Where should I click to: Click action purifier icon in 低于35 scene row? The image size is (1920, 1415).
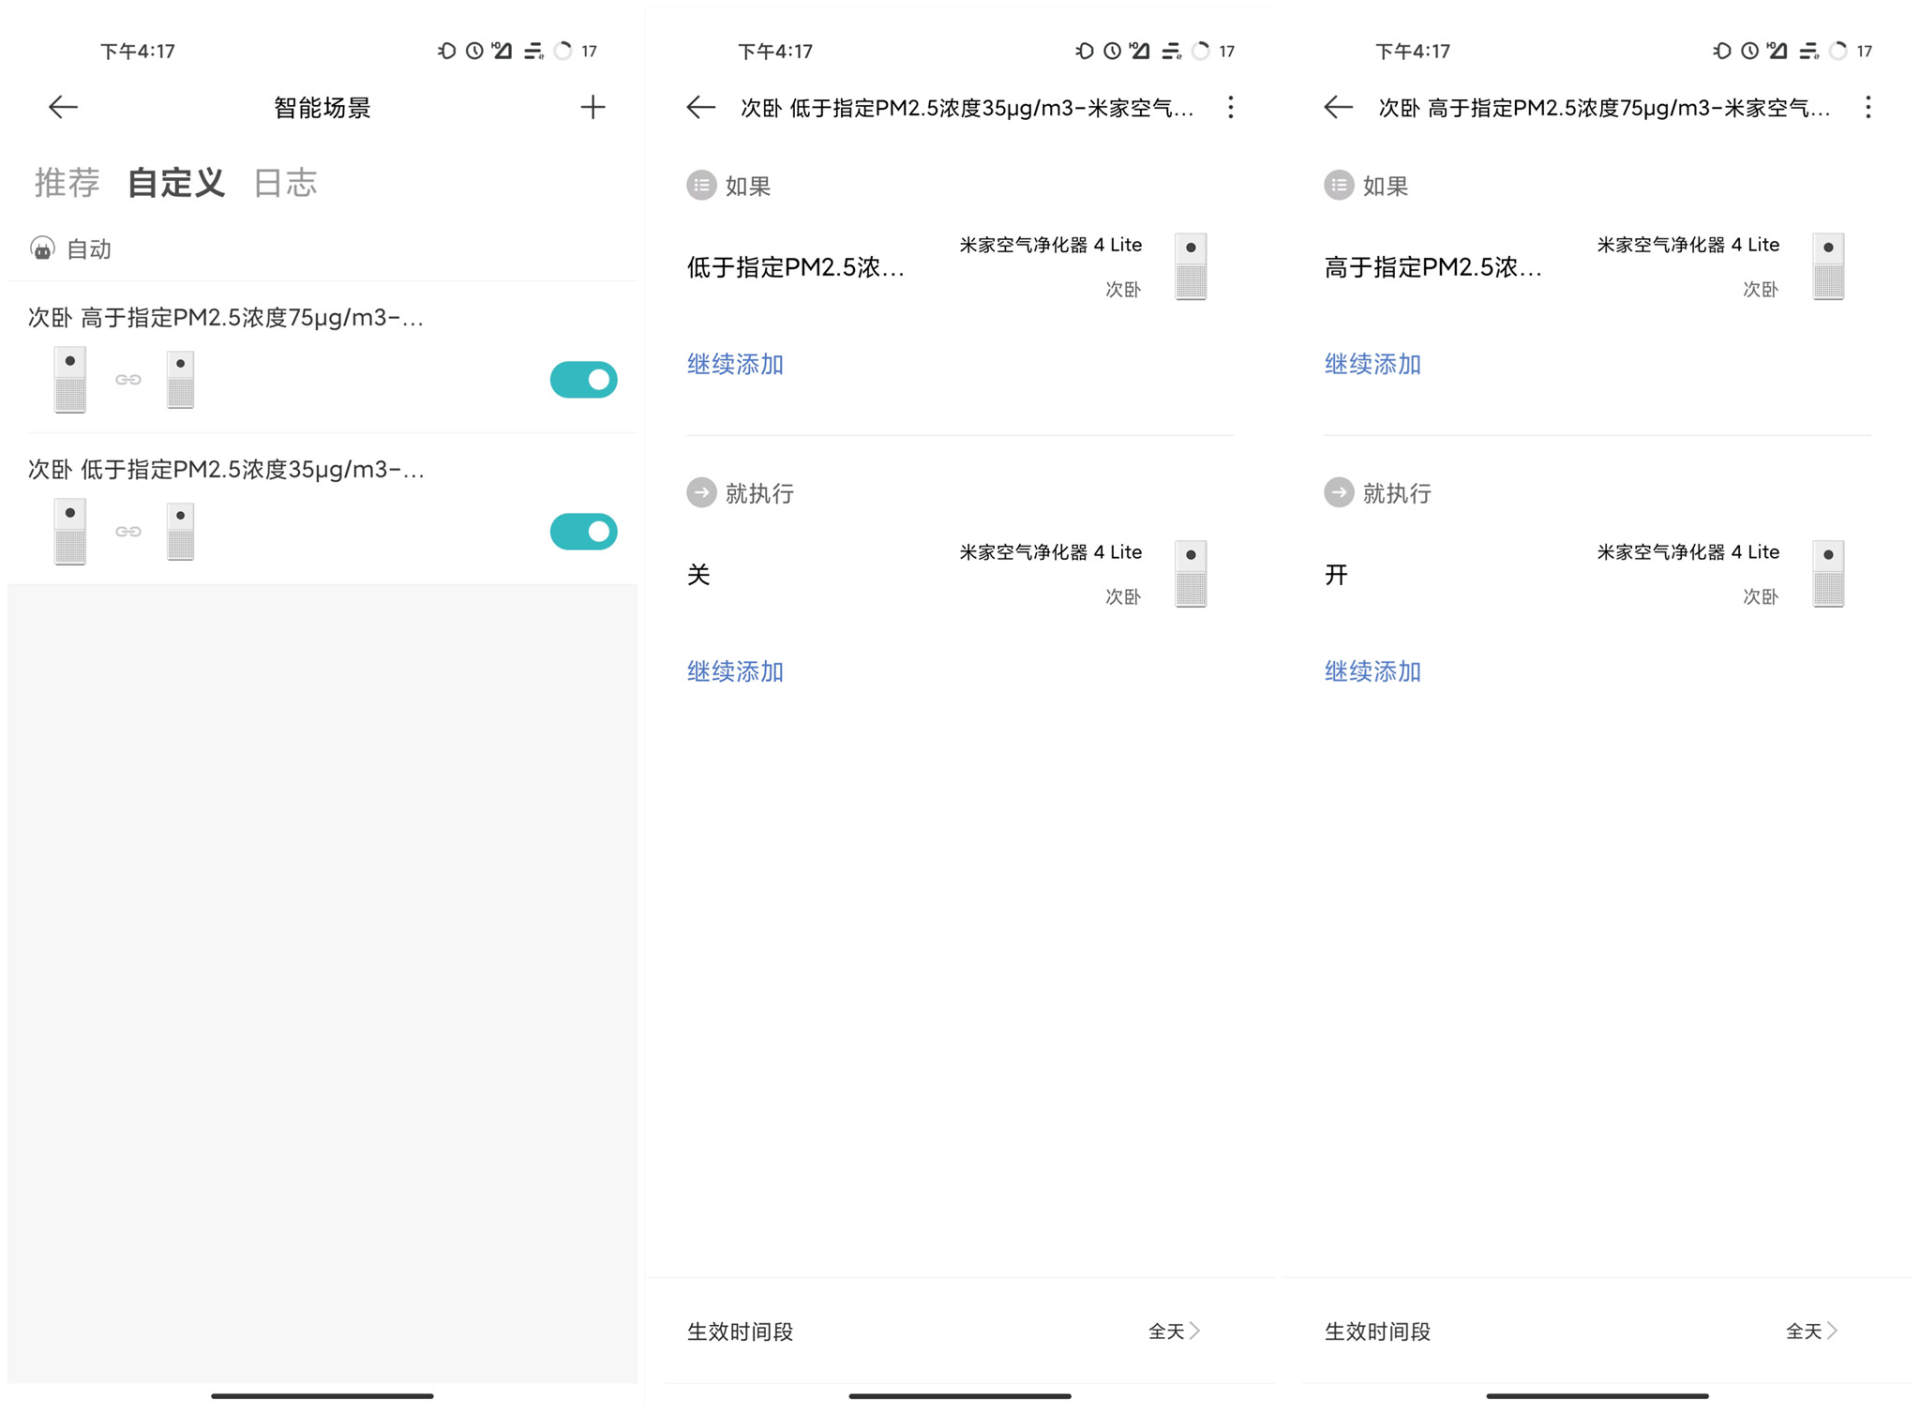pos(180,532)
